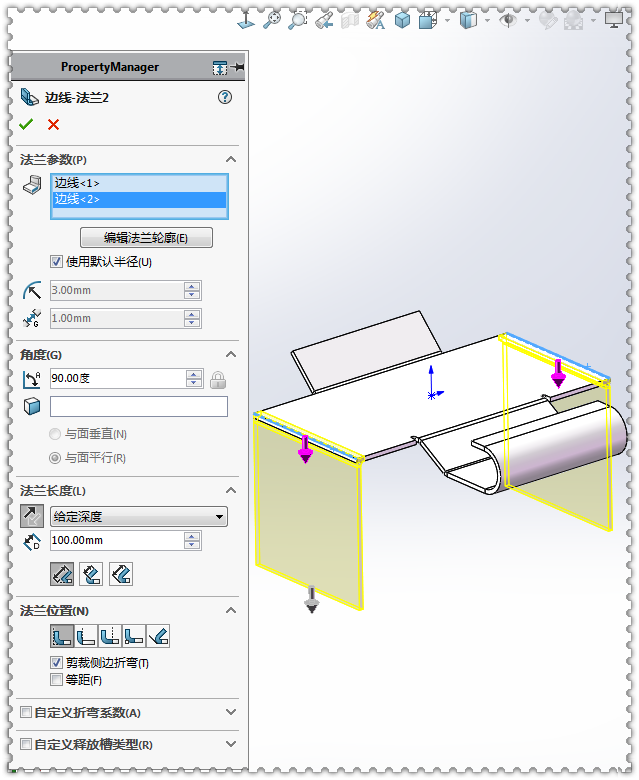Click Zoom to Fit magnifier icon

pyautogui.click(x=272, y=20)
